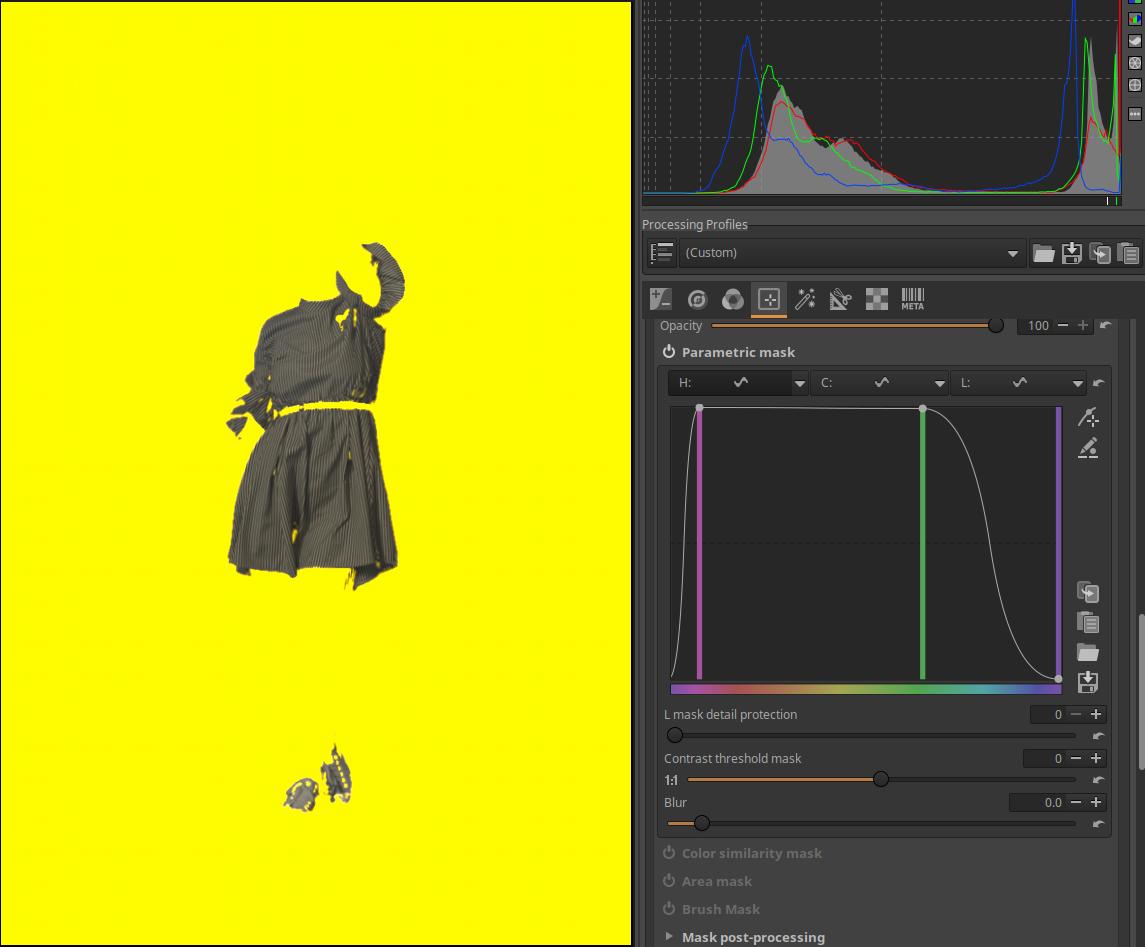Open the Transform tab with scissors icon

tap(840, 299)
